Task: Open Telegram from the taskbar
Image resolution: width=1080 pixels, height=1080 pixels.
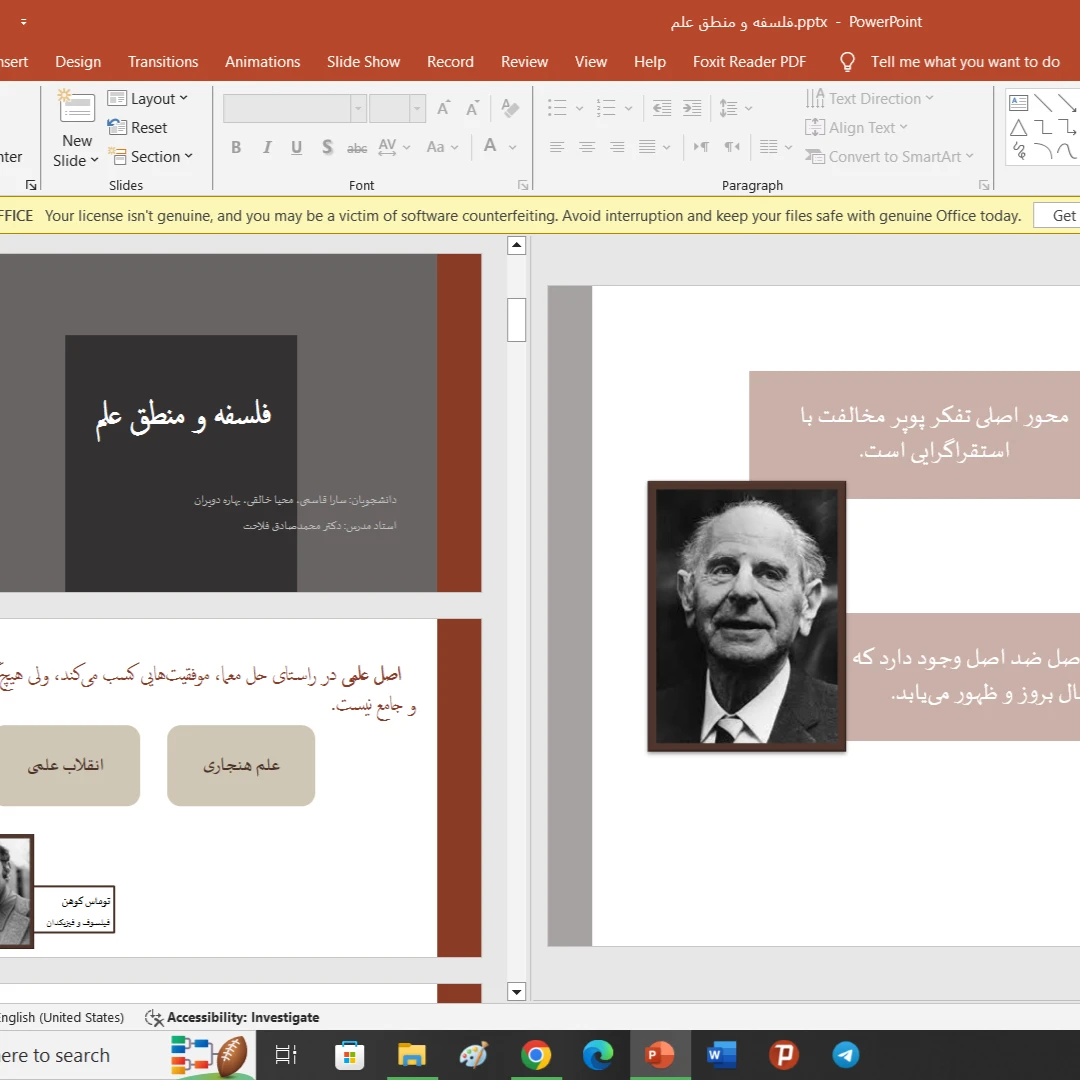Action: coord(846,1055)
